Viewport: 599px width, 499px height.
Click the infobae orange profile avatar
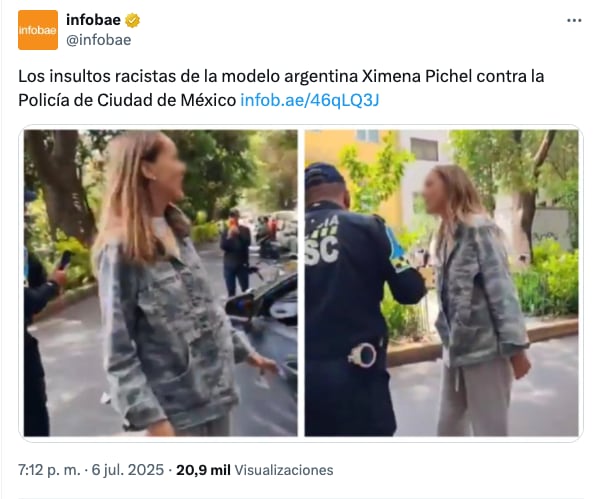point(38,30)
